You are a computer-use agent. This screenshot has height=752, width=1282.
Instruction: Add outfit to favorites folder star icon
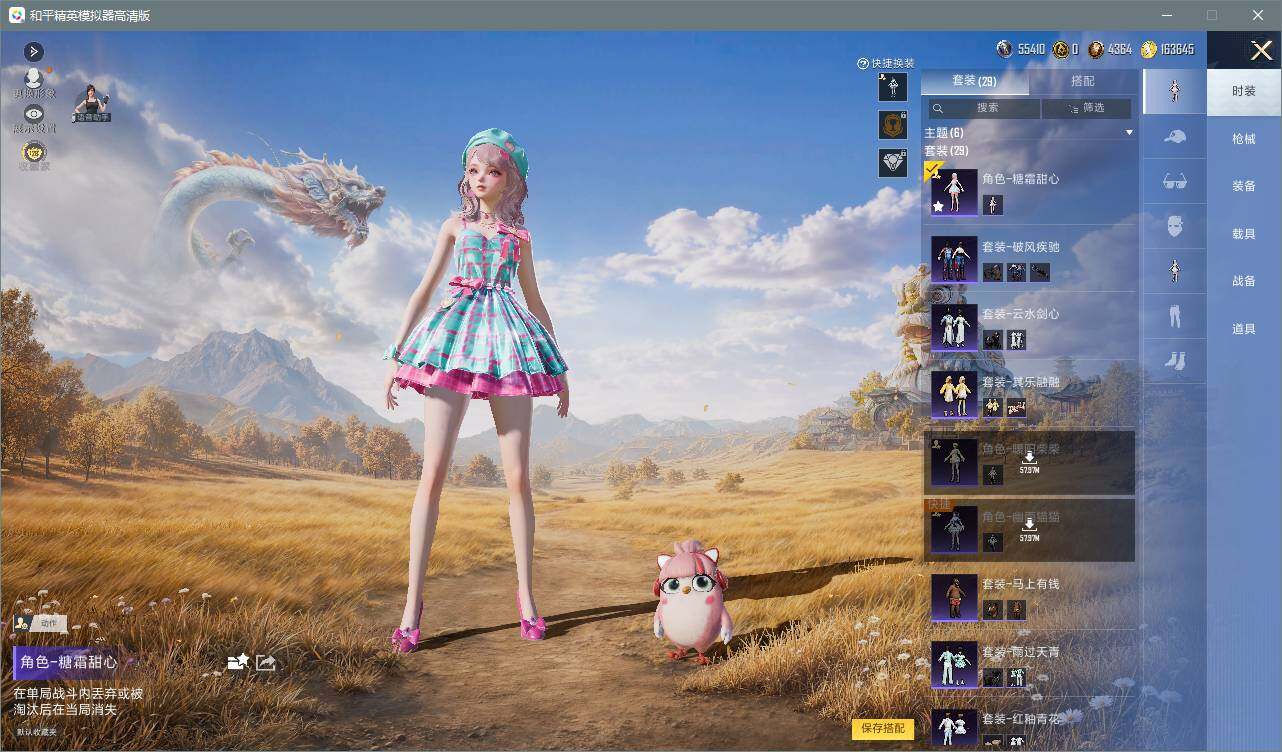pos(238,662)
